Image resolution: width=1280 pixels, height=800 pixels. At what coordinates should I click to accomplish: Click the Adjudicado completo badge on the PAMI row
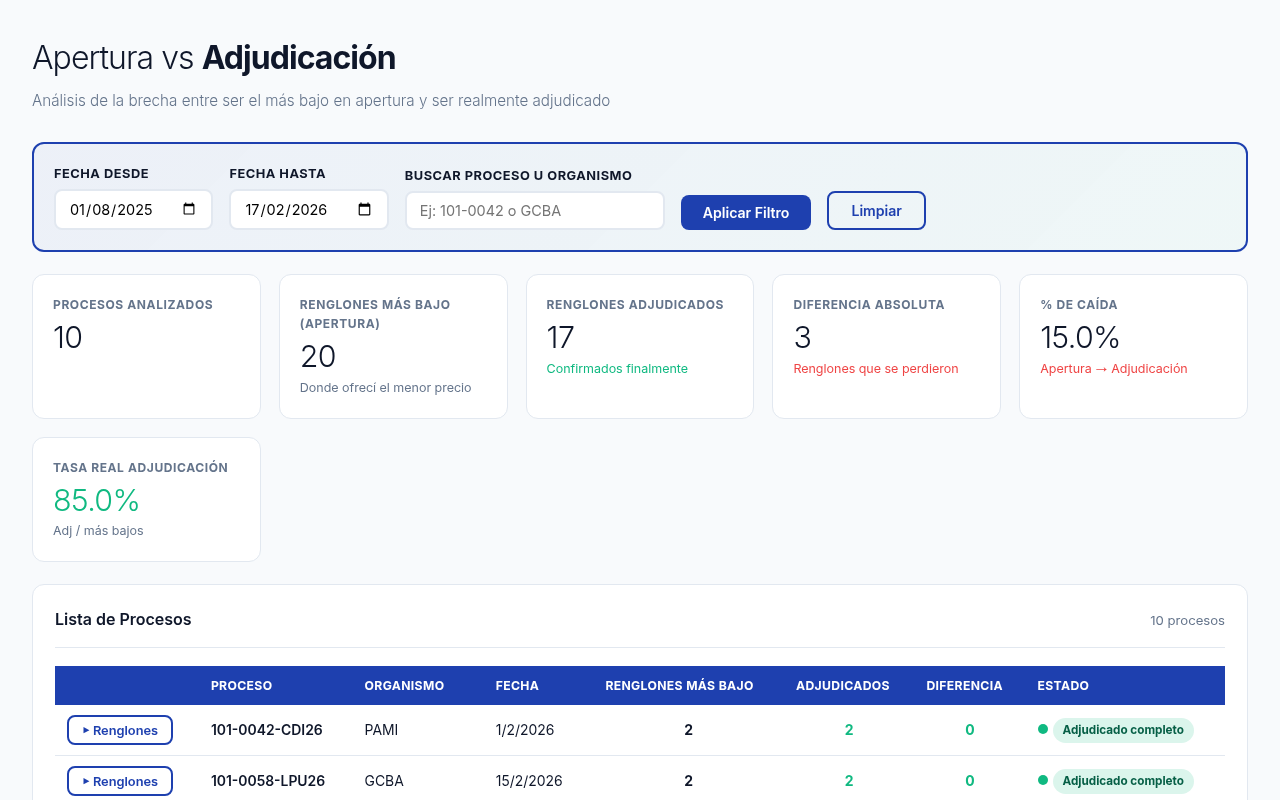1123,730
